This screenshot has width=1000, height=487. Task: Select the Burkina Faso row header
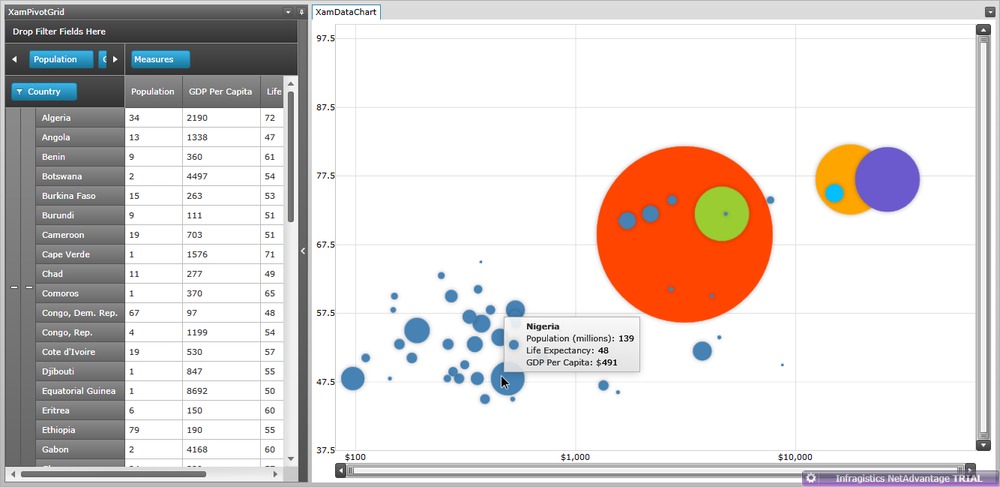click(80, 196)
